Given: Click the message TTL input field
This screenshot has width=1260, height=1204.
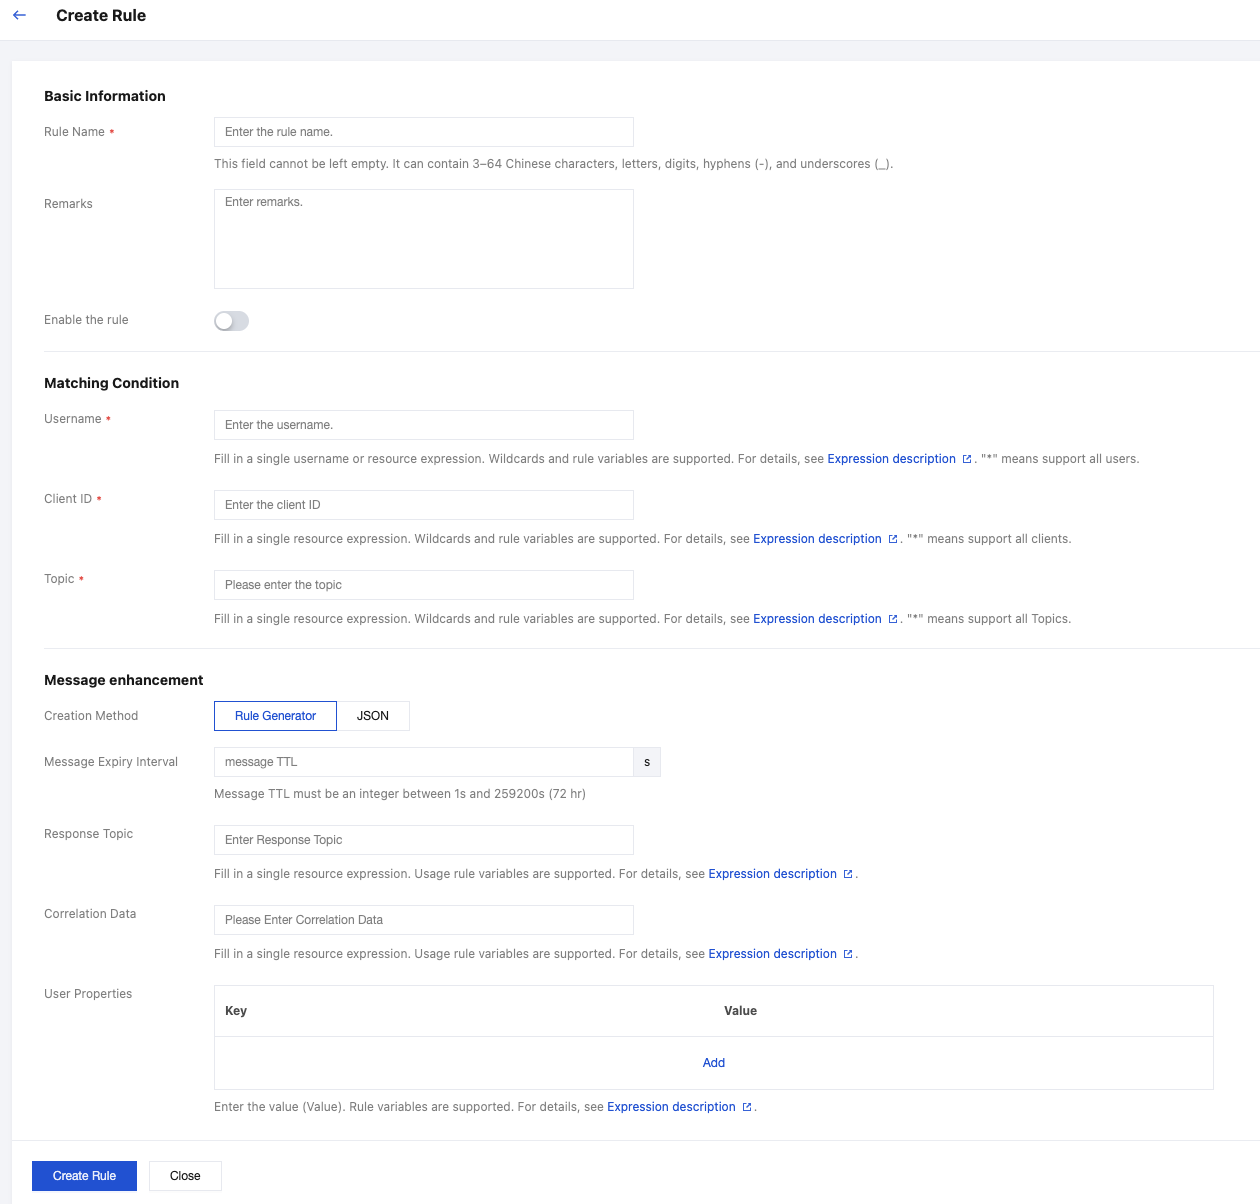Looking at the screenshot, I should pos(423,762).
